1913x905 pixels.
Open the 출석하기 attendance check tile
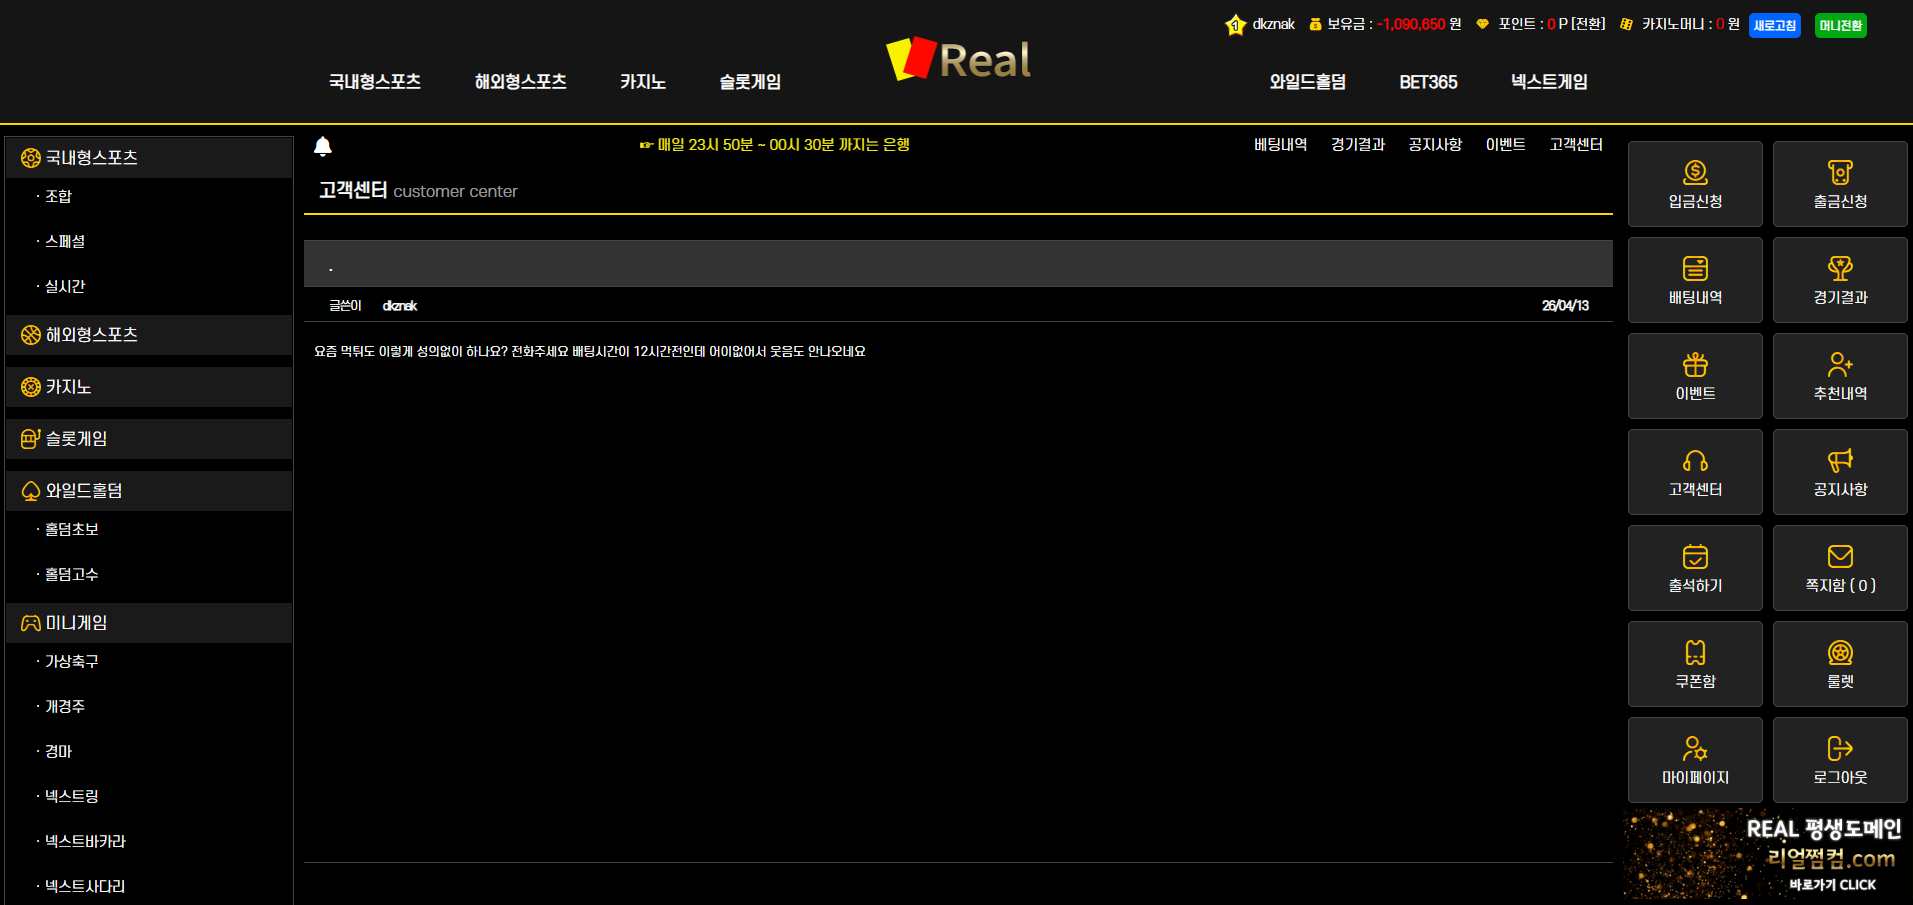[x=1695, y=568]
